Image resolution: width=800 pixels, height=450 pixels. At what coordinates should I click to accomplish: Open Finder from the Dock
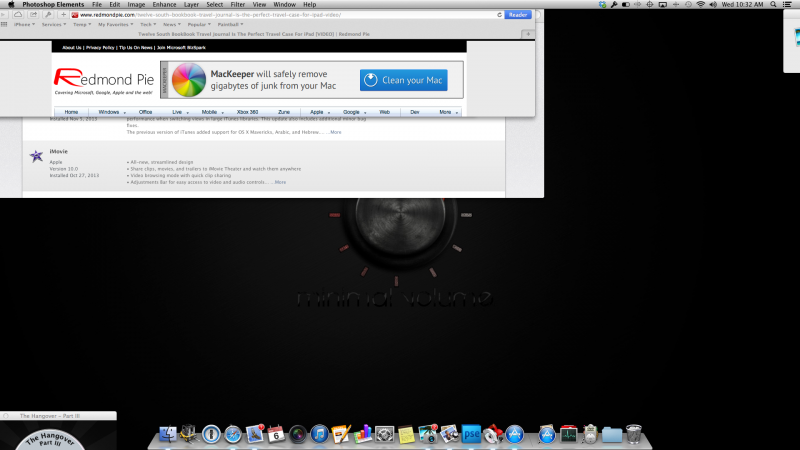[168, 434]
